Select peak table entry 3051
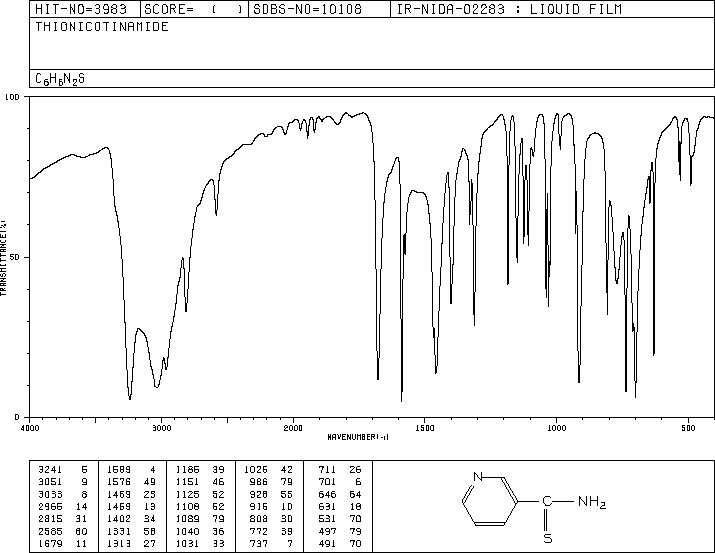Screen dimensions: 715x553 point(50,482)
